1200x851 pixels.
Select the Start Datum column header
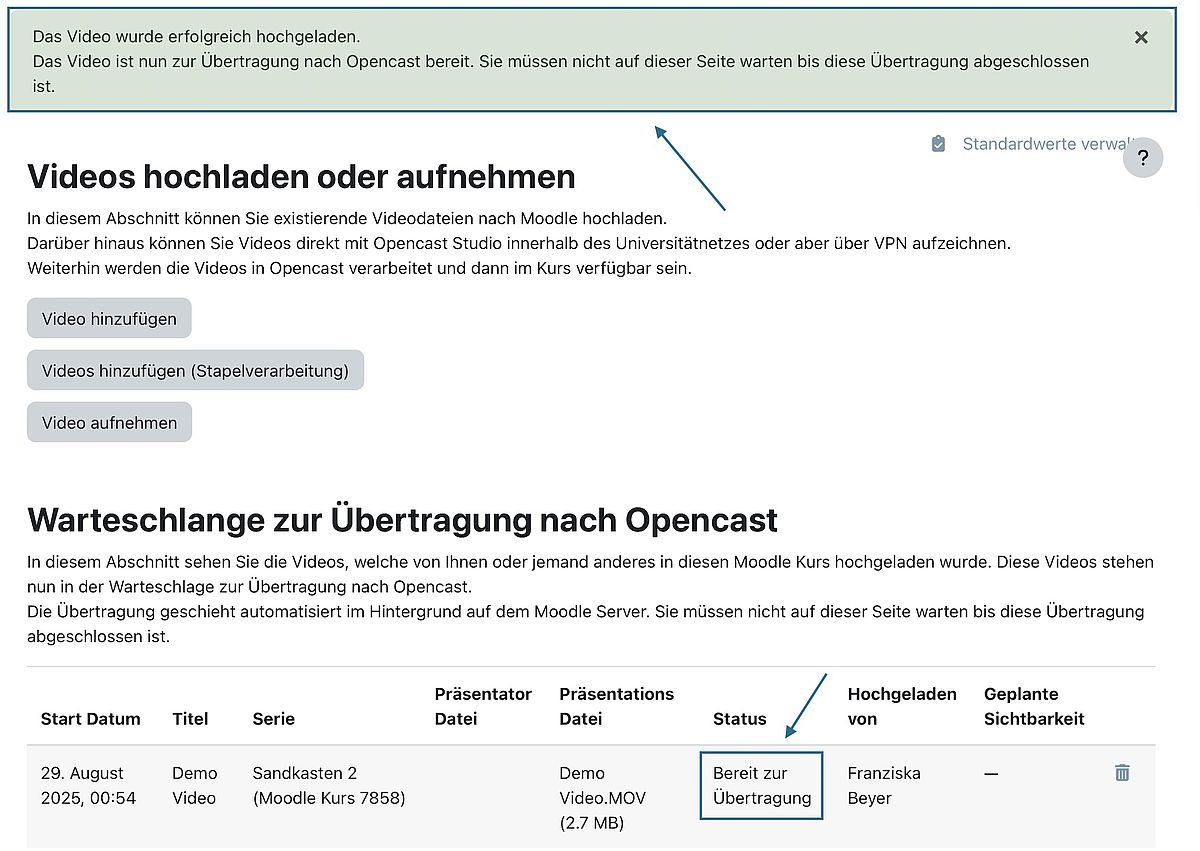click(91, 719)
